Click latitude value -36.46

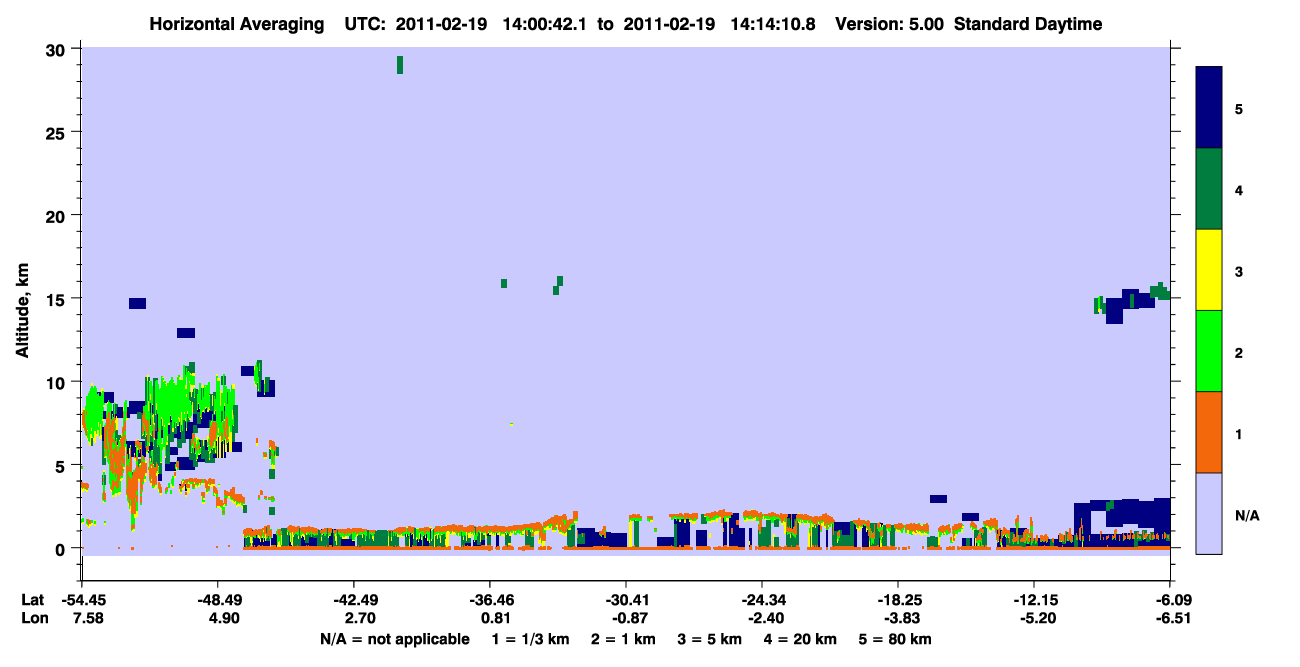pyautogui.click(x=489, y=600)
